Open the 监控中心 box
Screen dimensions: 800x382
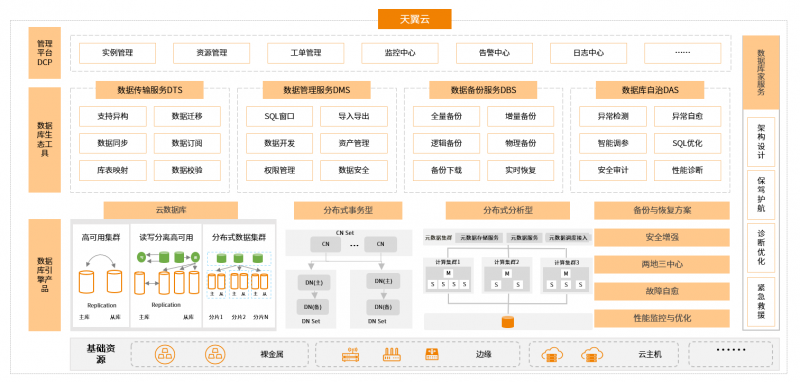pos(399,53)
